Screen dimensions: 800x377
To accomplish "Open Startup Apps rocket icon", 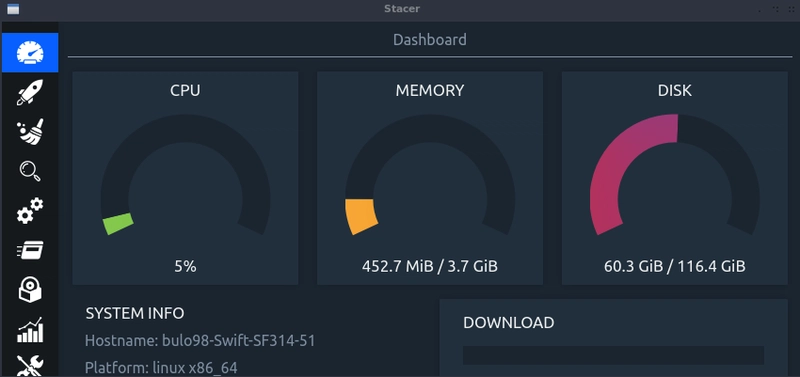I will pos(30,92).
